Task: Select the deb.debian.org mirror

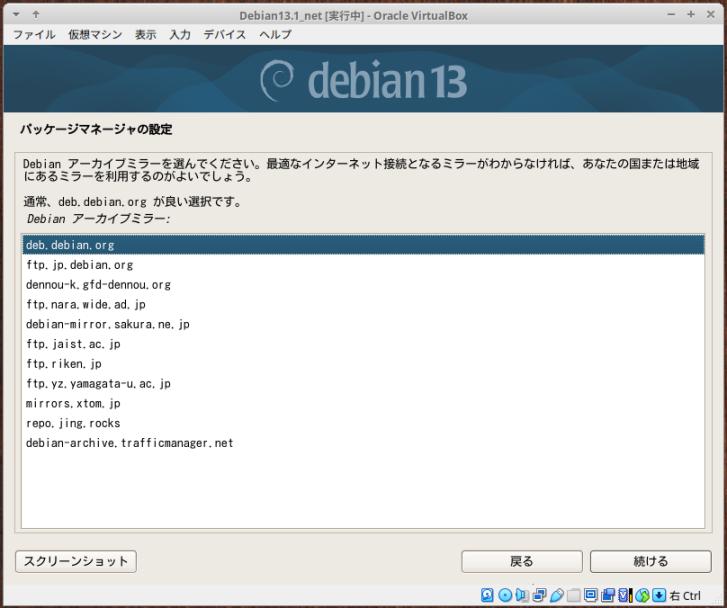Action: click(364, 245)
